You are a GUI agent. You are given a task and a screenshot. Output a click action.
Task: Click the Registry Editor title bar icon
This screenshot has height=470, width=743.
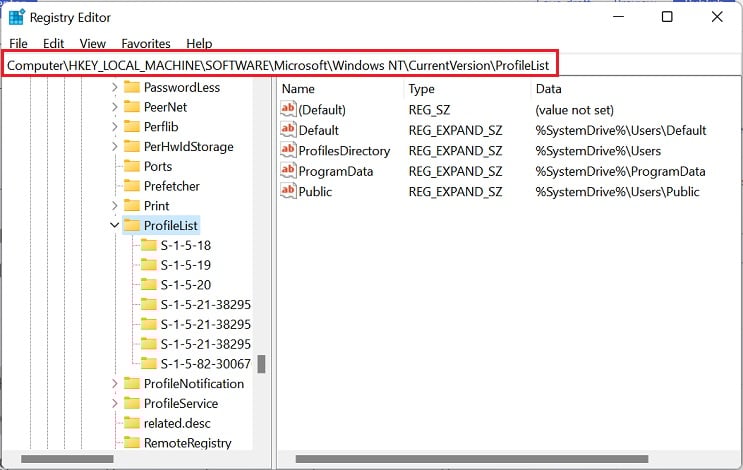pyautogui.click(x=17, y=17)
